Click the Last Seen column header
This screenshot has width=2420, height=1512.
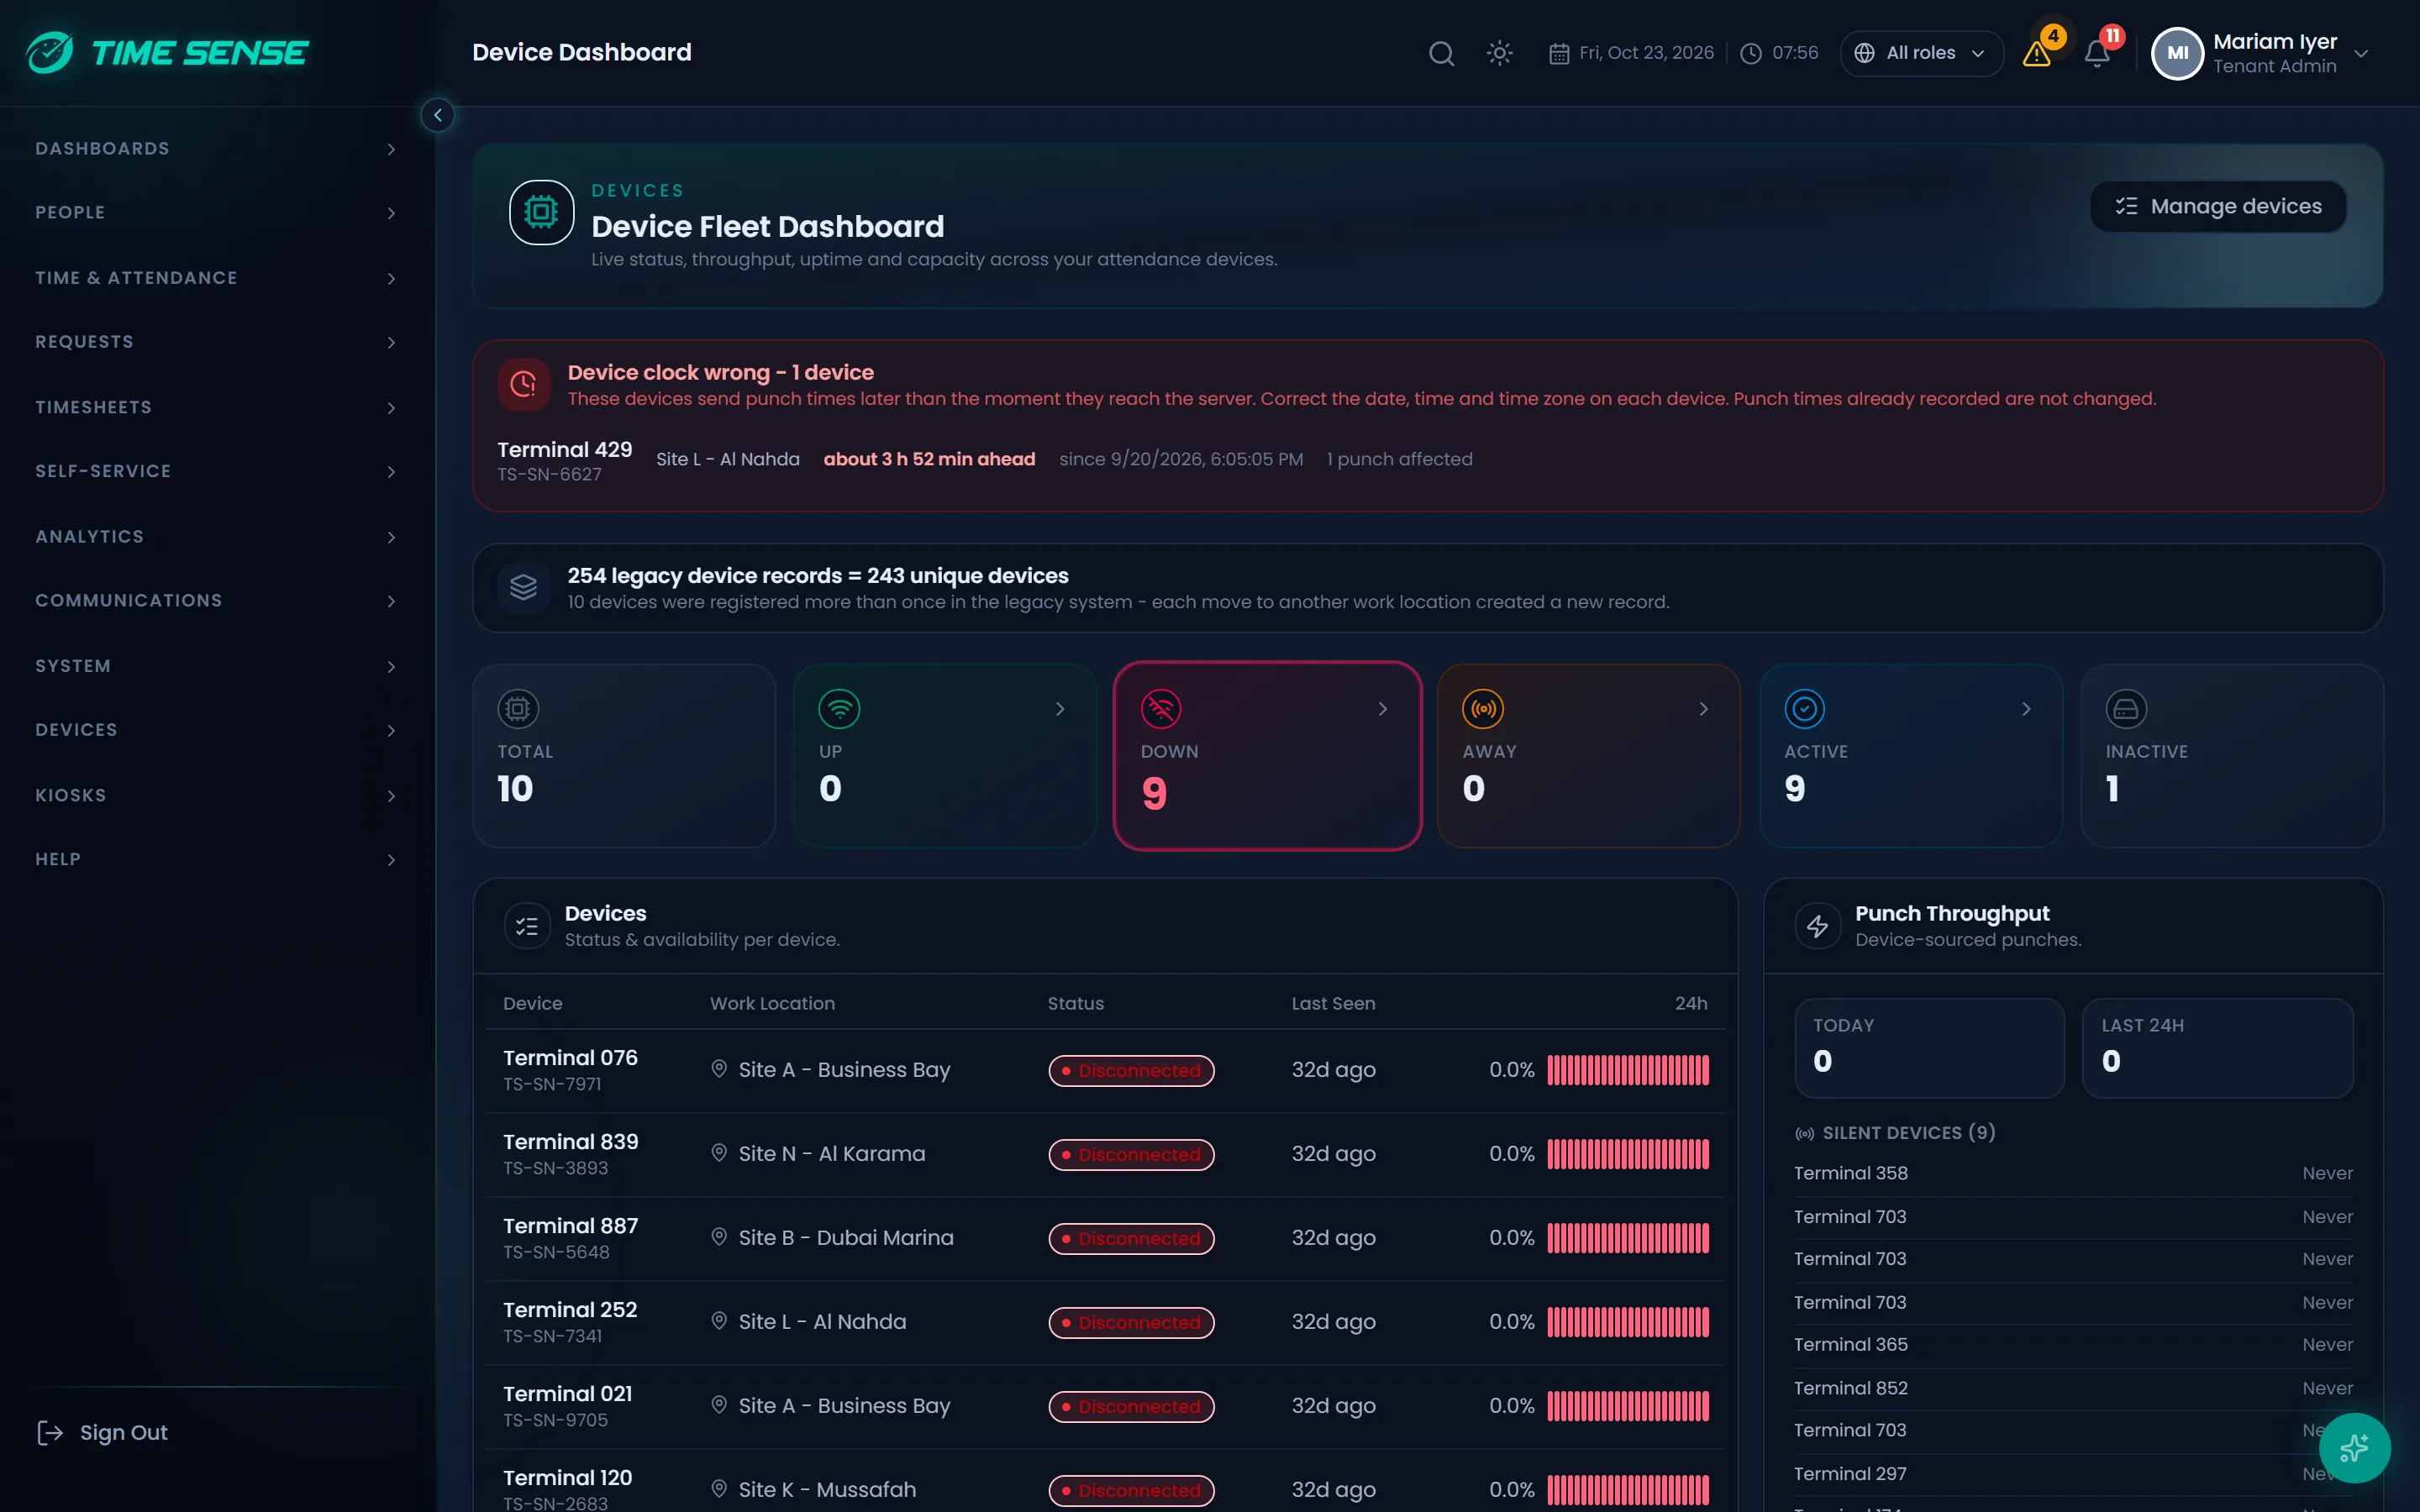[1333, 1003]
